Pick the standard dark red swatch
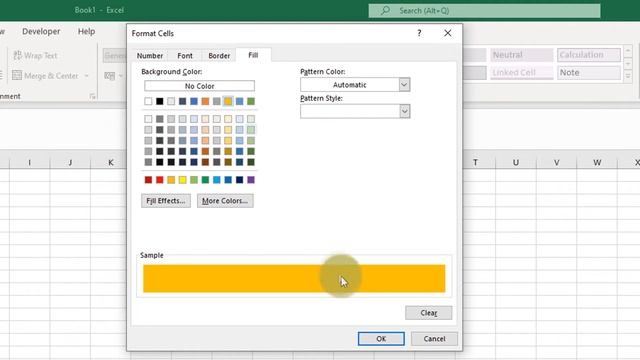 [148, 180]
